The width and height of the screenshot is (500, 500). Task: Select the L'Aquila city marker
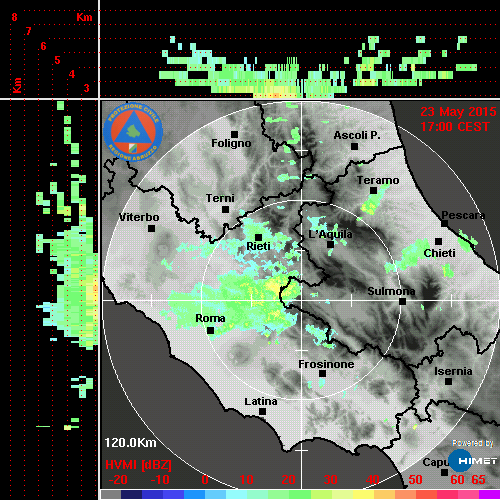(x=330, y=244)
